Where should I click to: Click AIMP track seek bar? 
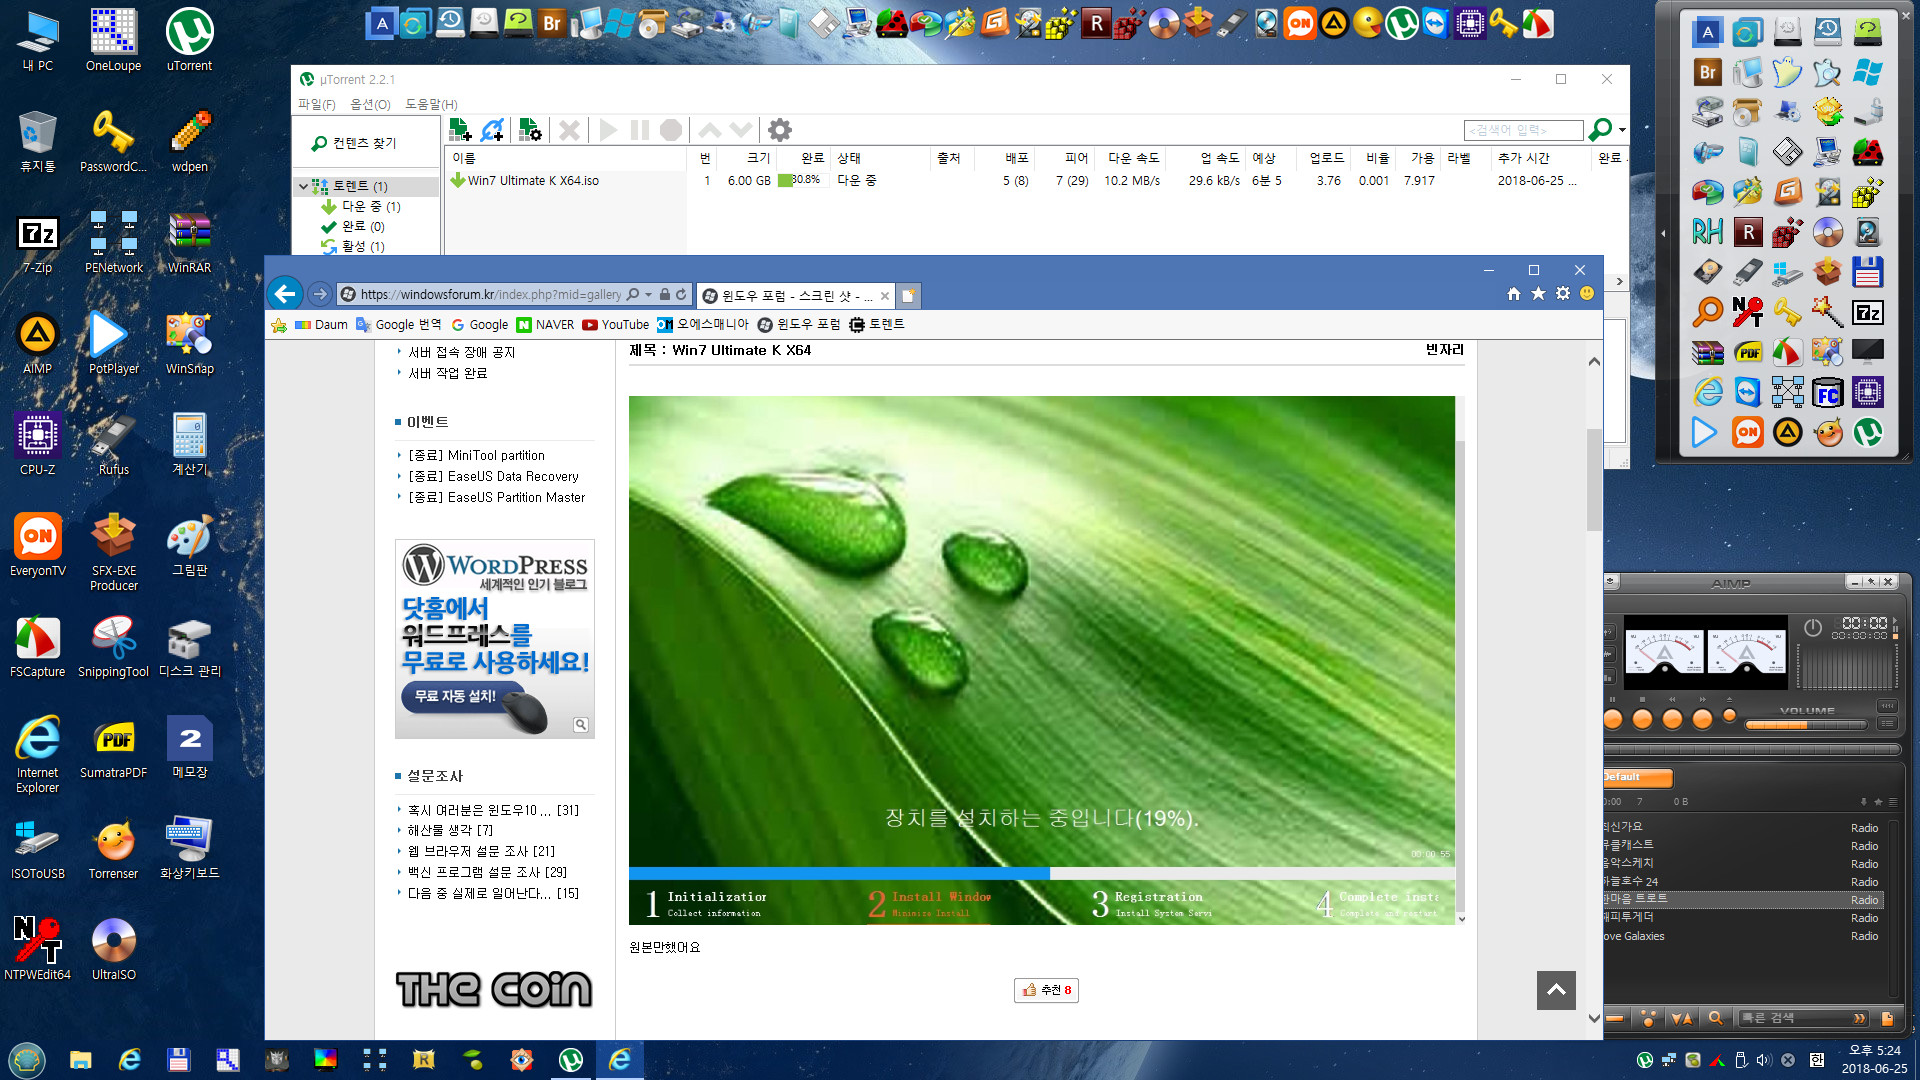1751,748
